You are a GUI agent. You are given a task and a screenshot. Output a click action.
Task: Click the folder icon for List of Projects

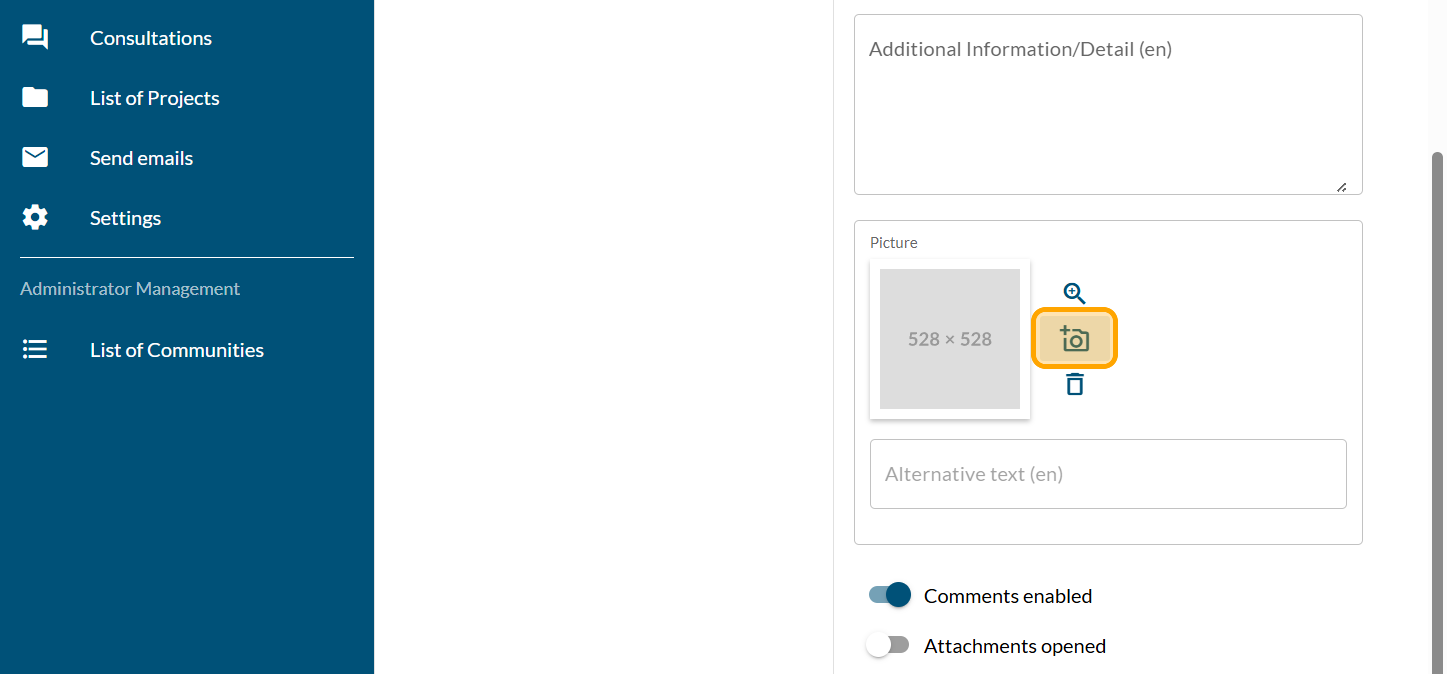(x=35, y=98)
